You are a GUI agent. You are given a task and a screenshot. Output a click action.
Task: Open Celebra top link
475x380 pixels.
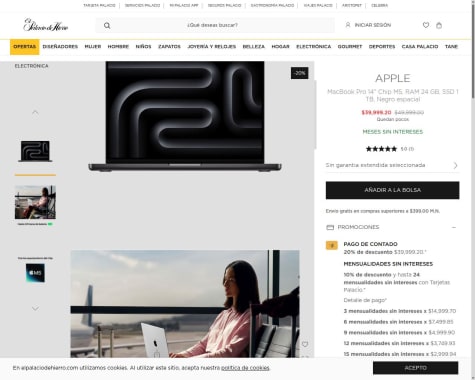(x=379, y=5)
